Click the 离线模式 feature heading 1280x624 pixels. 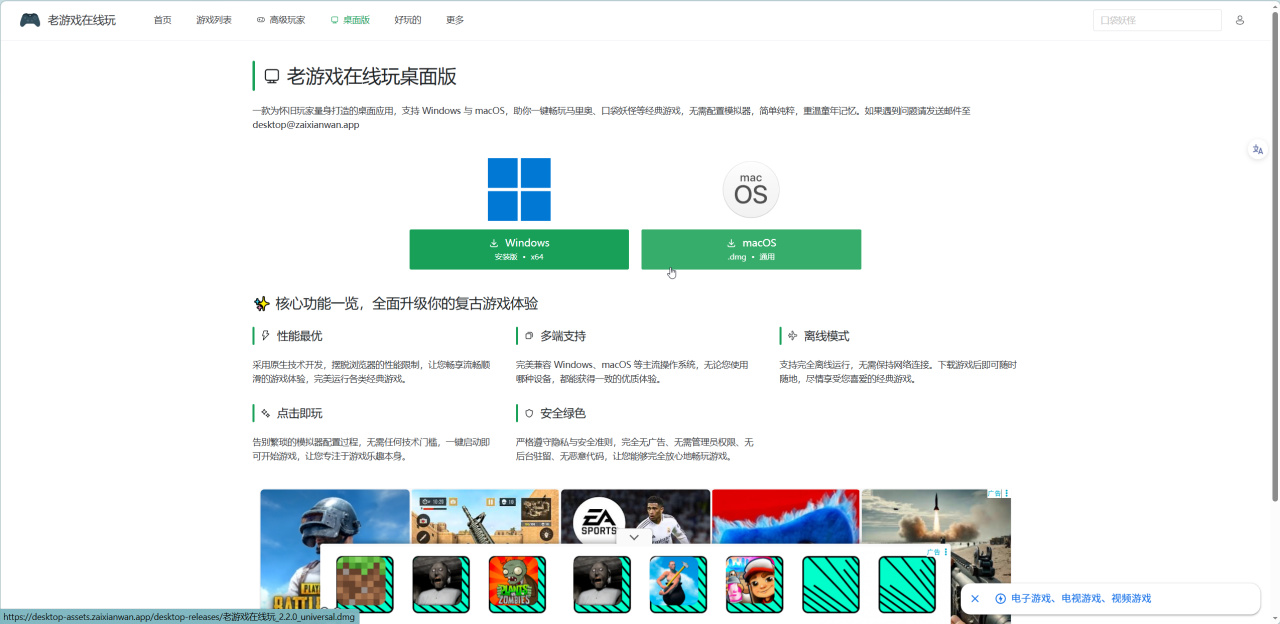click(x=826, y=336)
